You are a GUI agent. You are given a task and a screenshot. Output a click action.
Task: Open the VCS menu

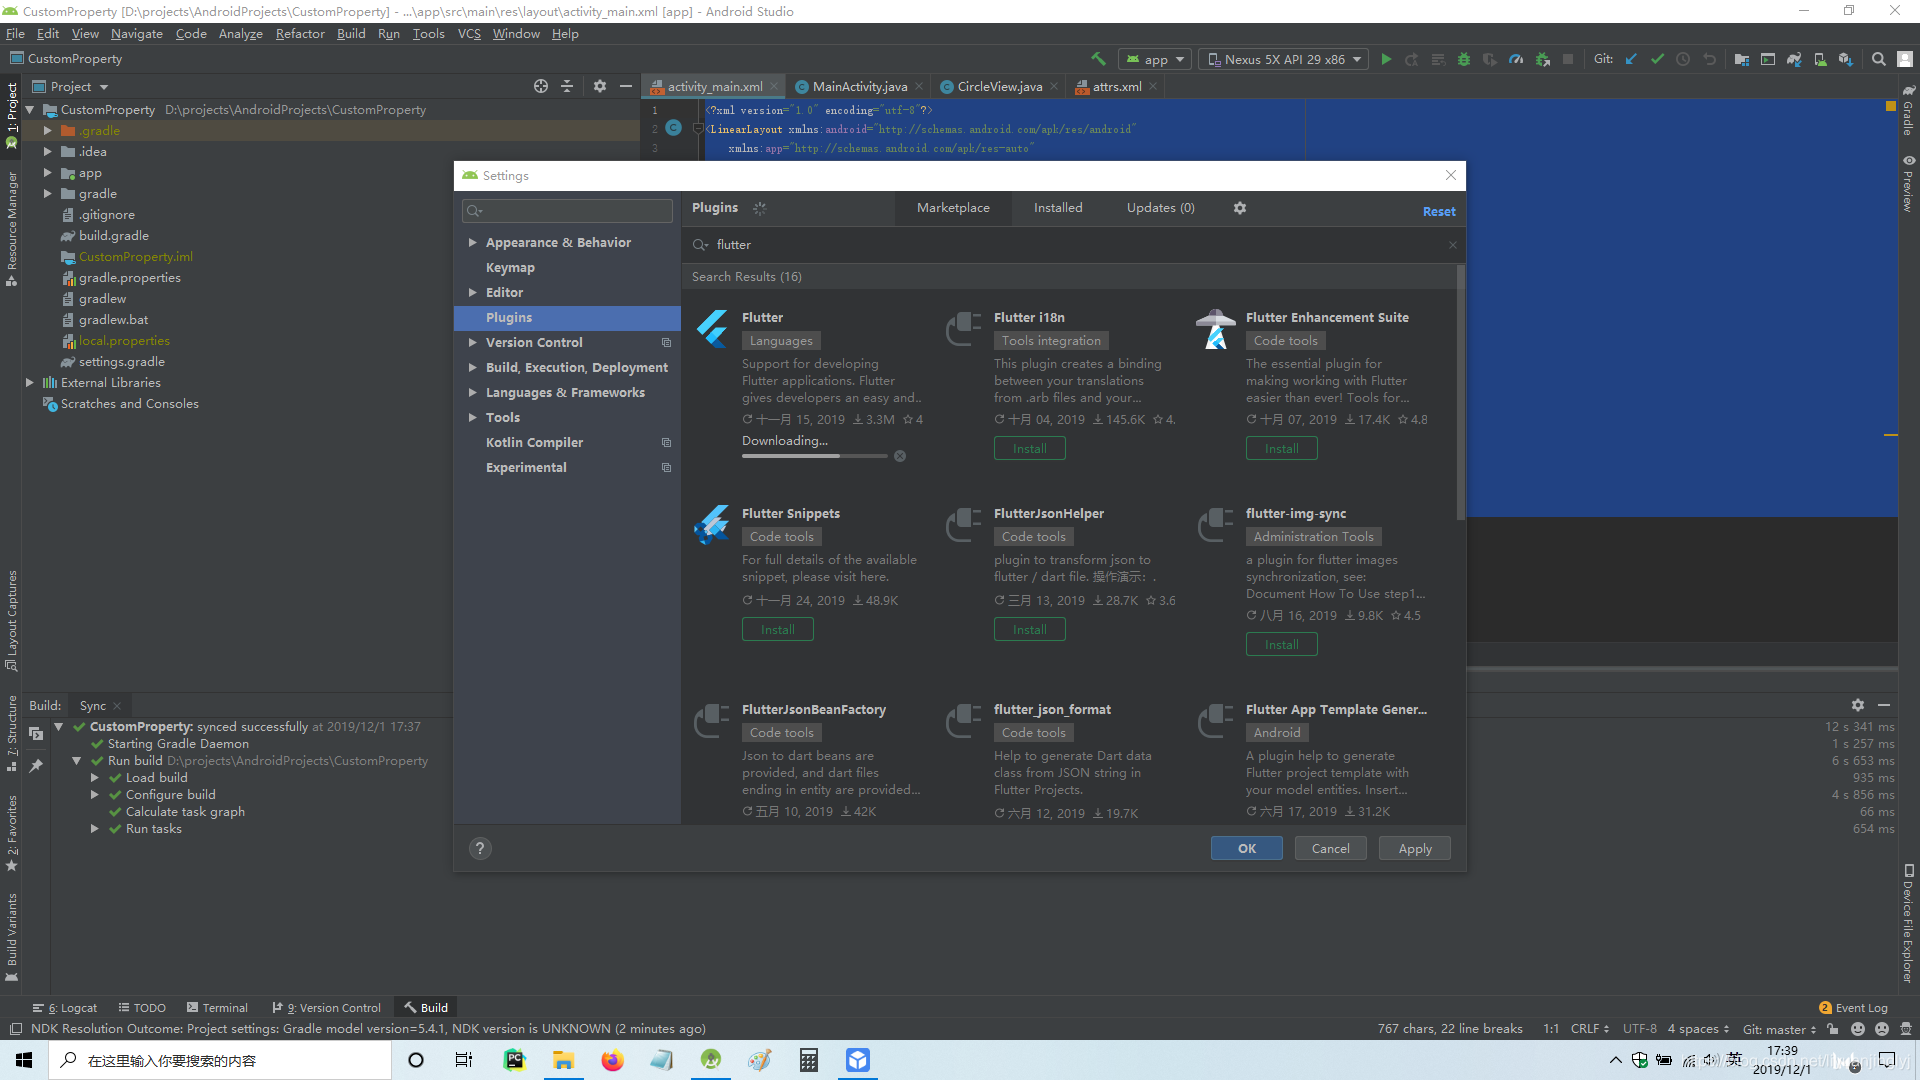[x=469, y=33]
